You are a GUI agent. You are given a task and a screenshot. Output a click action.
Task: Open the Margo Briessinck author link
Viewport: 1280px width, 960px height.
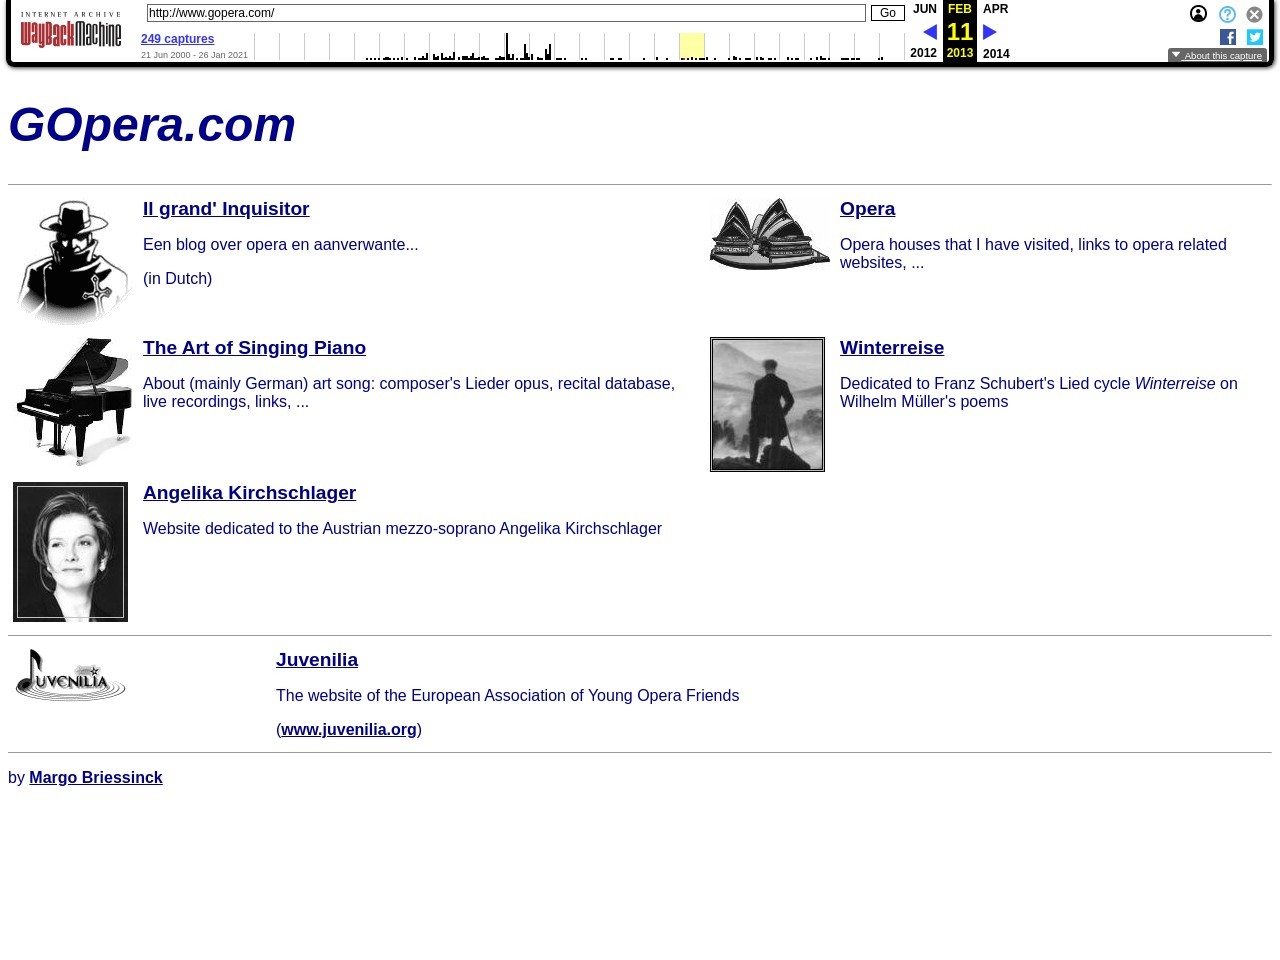click(x=95, y=778)
